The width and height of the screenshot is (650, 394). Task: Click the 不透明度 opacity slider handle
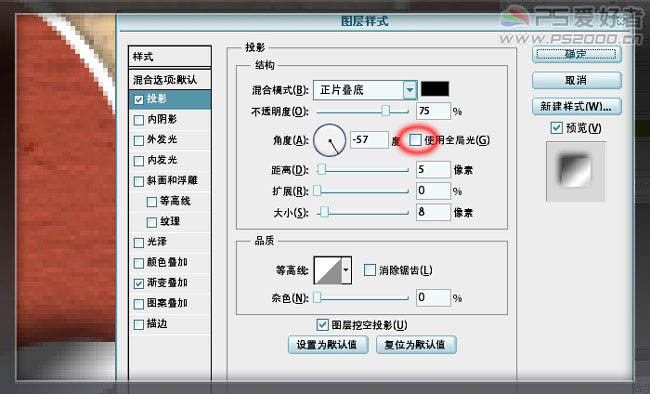point(386,110)
